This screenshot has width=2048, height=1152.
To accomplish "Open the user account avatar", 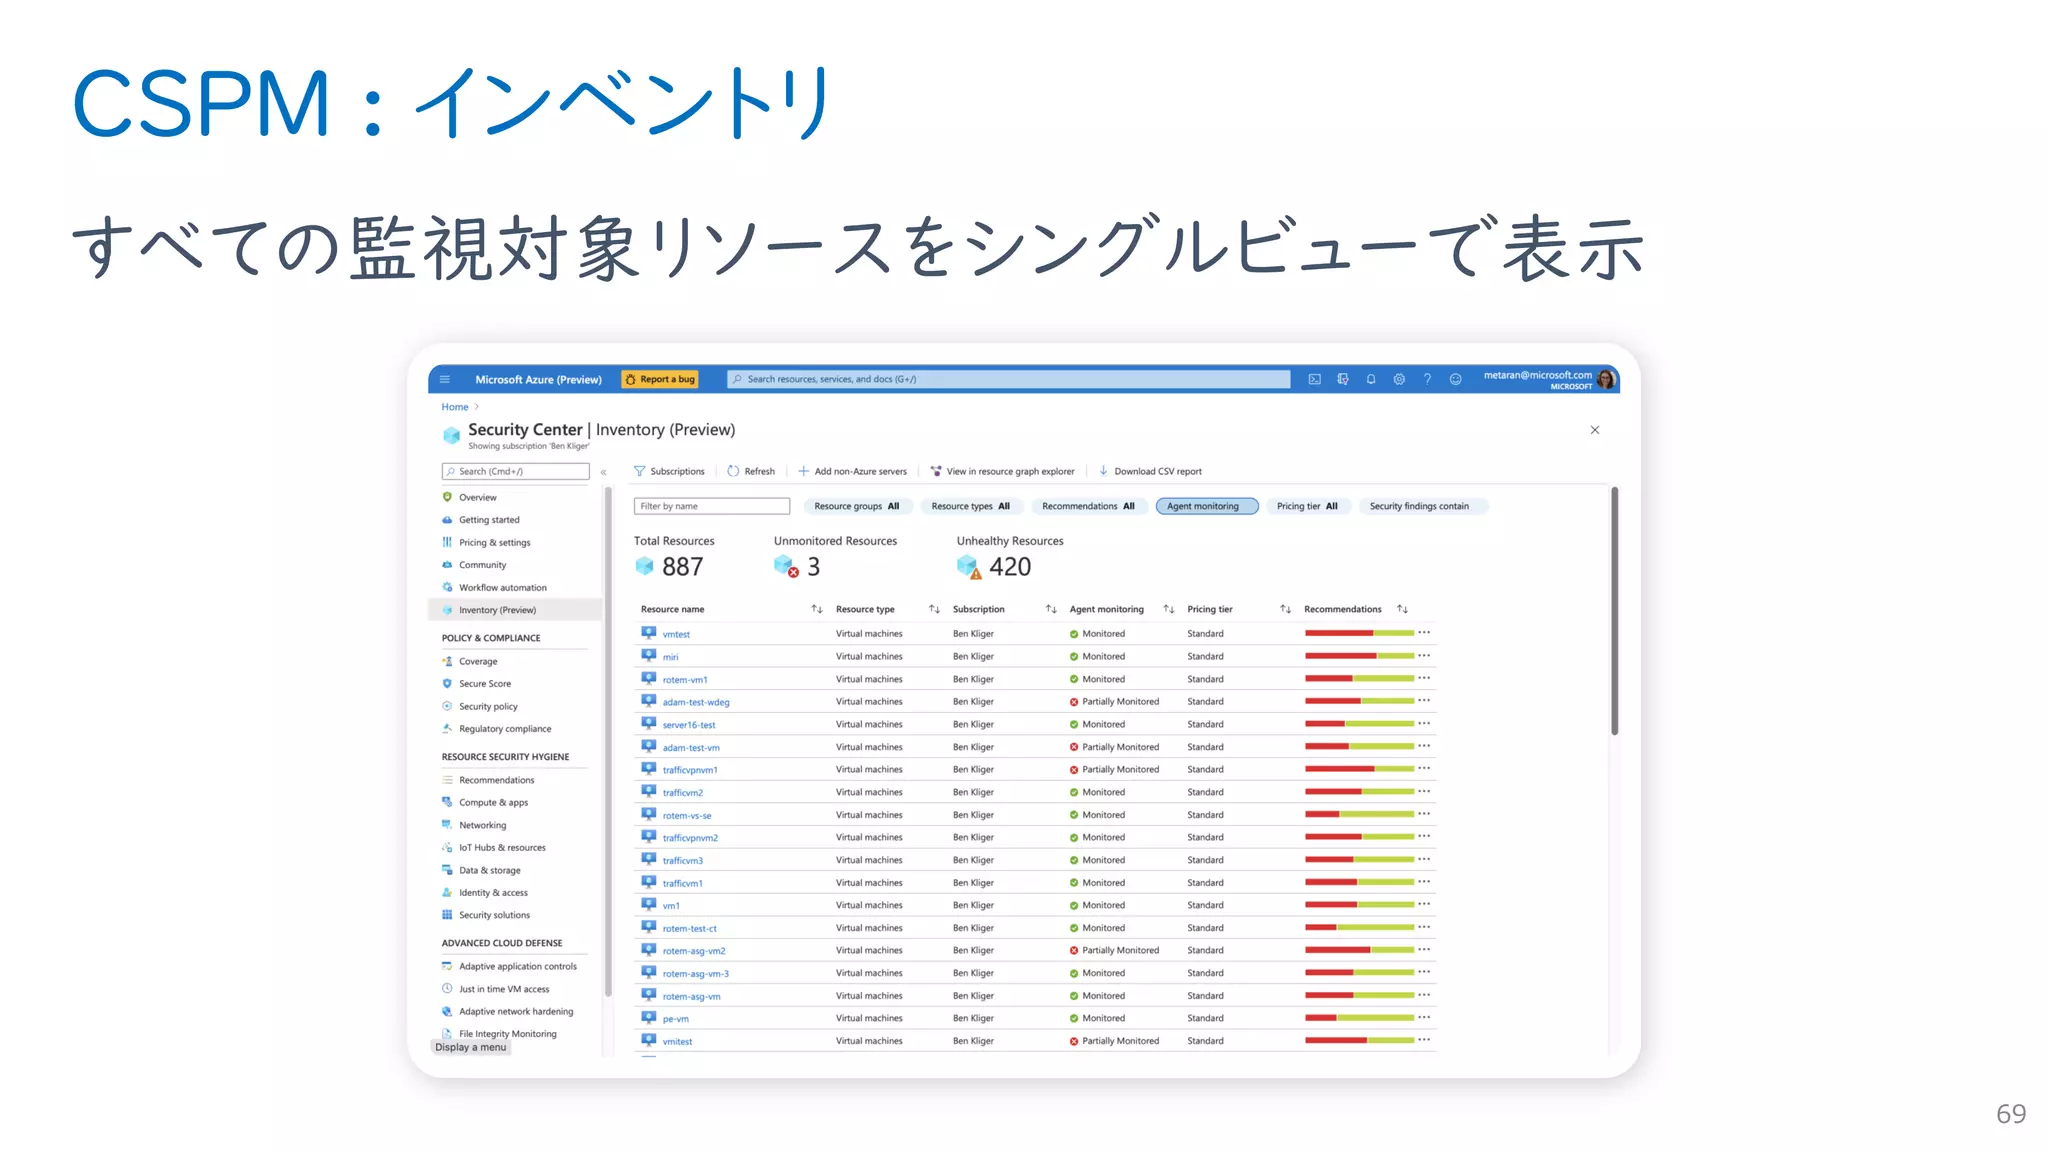I will pos(1606,379).
